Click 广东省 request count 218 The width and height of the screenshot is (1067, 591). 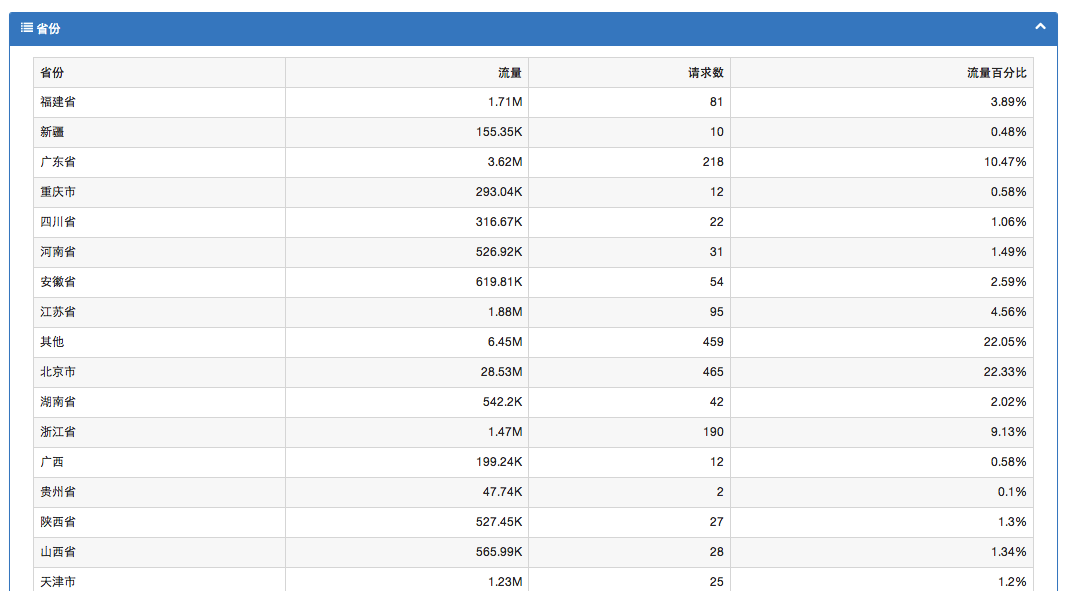tap(713, 162)
